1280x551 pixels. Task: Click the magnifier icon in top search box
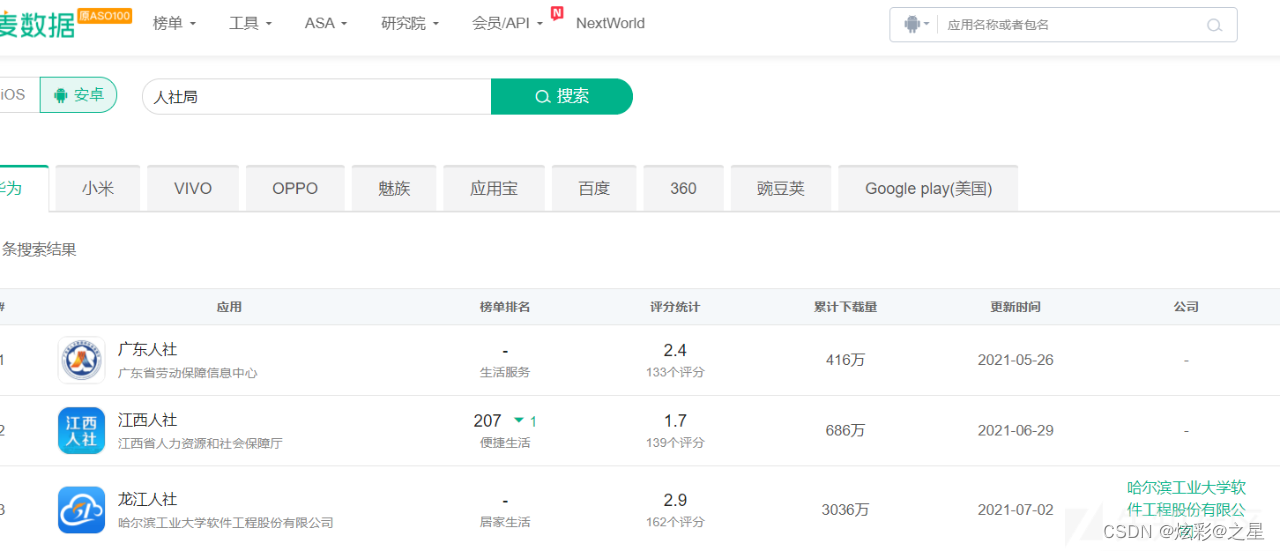(1214, 25)
